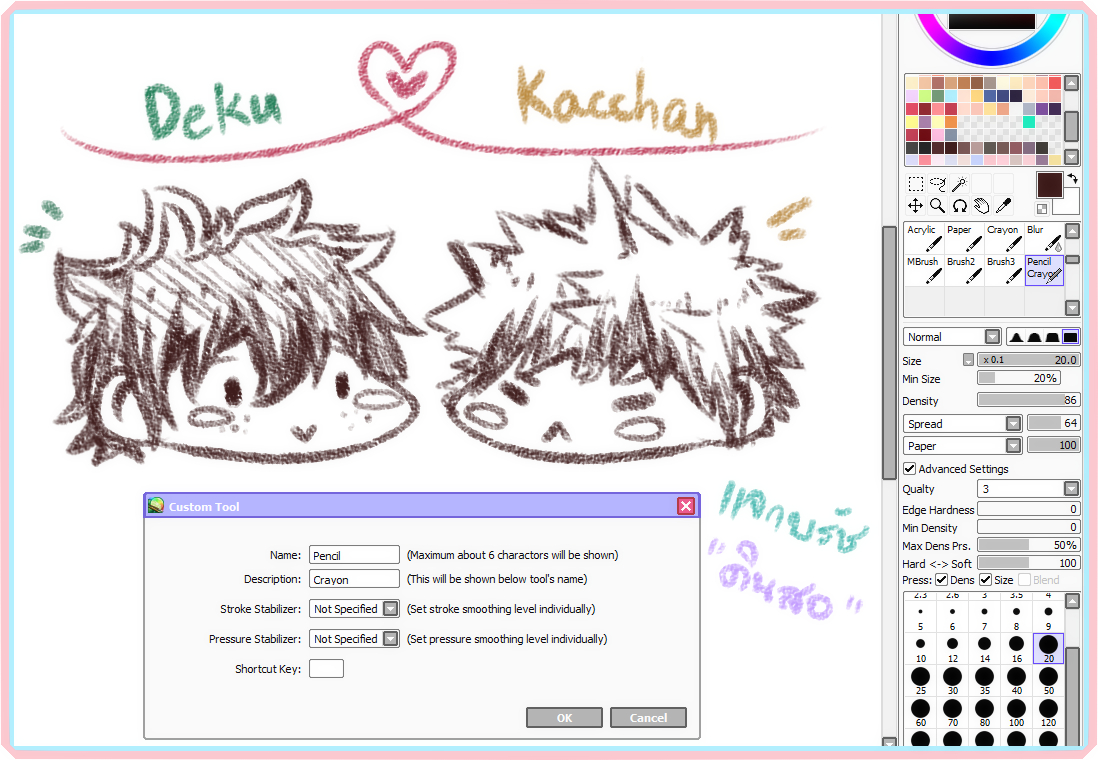Select the rotate view tool

959,205
